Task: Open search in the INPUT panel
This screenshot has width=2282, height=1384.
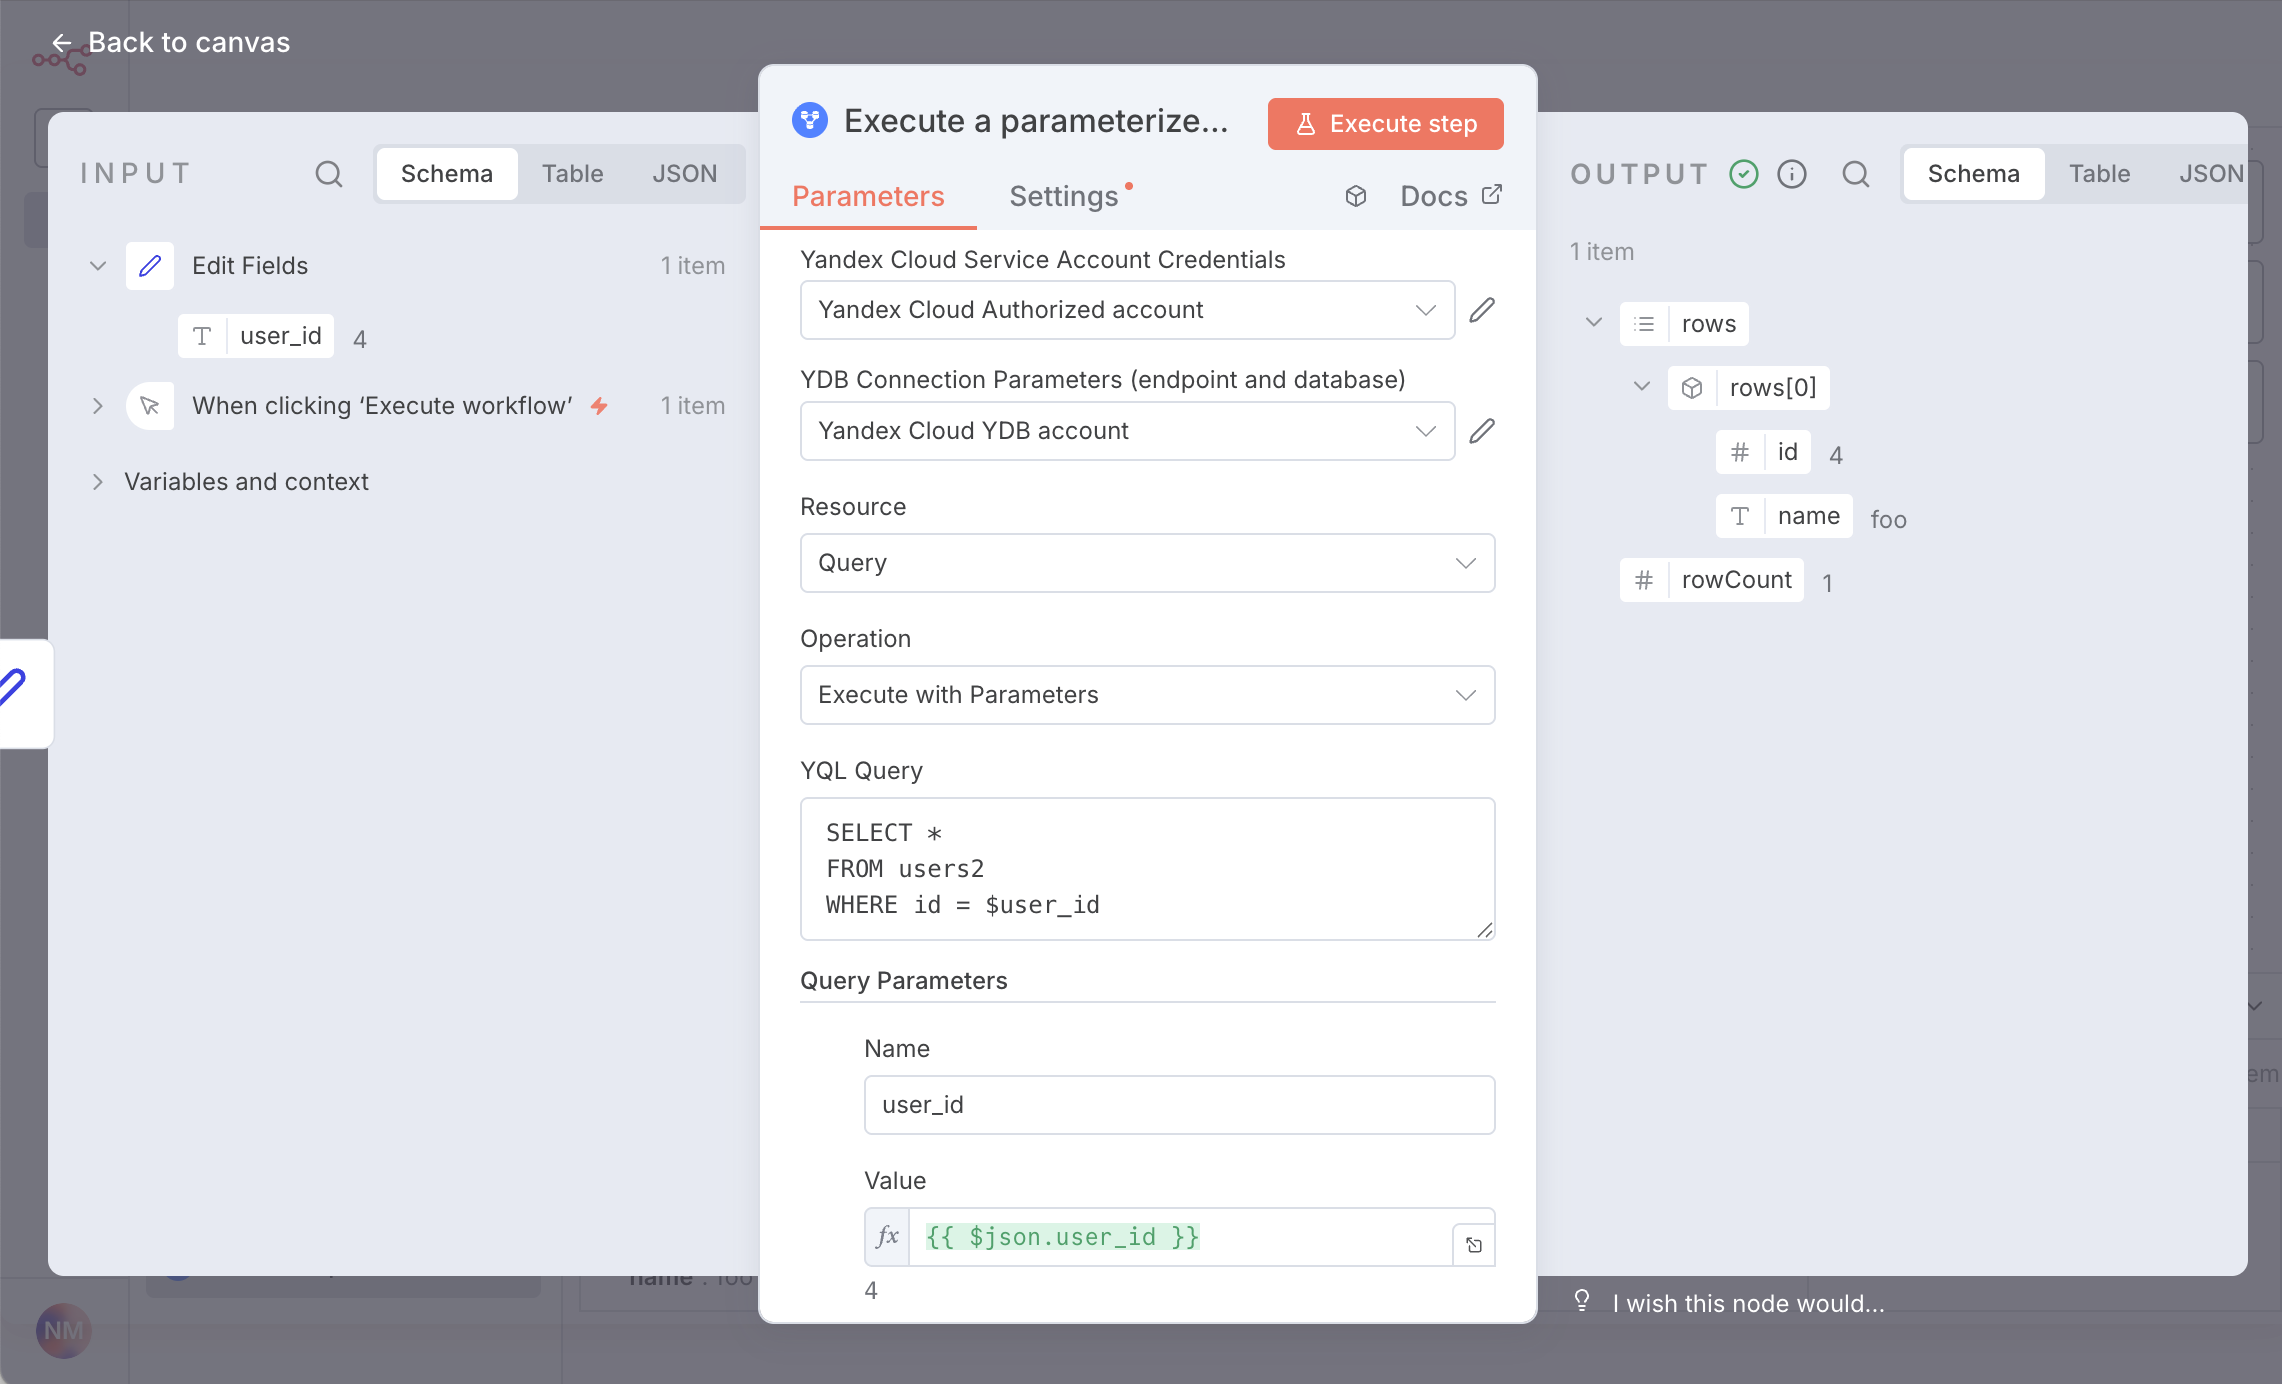Action: (x=329, y=173)
